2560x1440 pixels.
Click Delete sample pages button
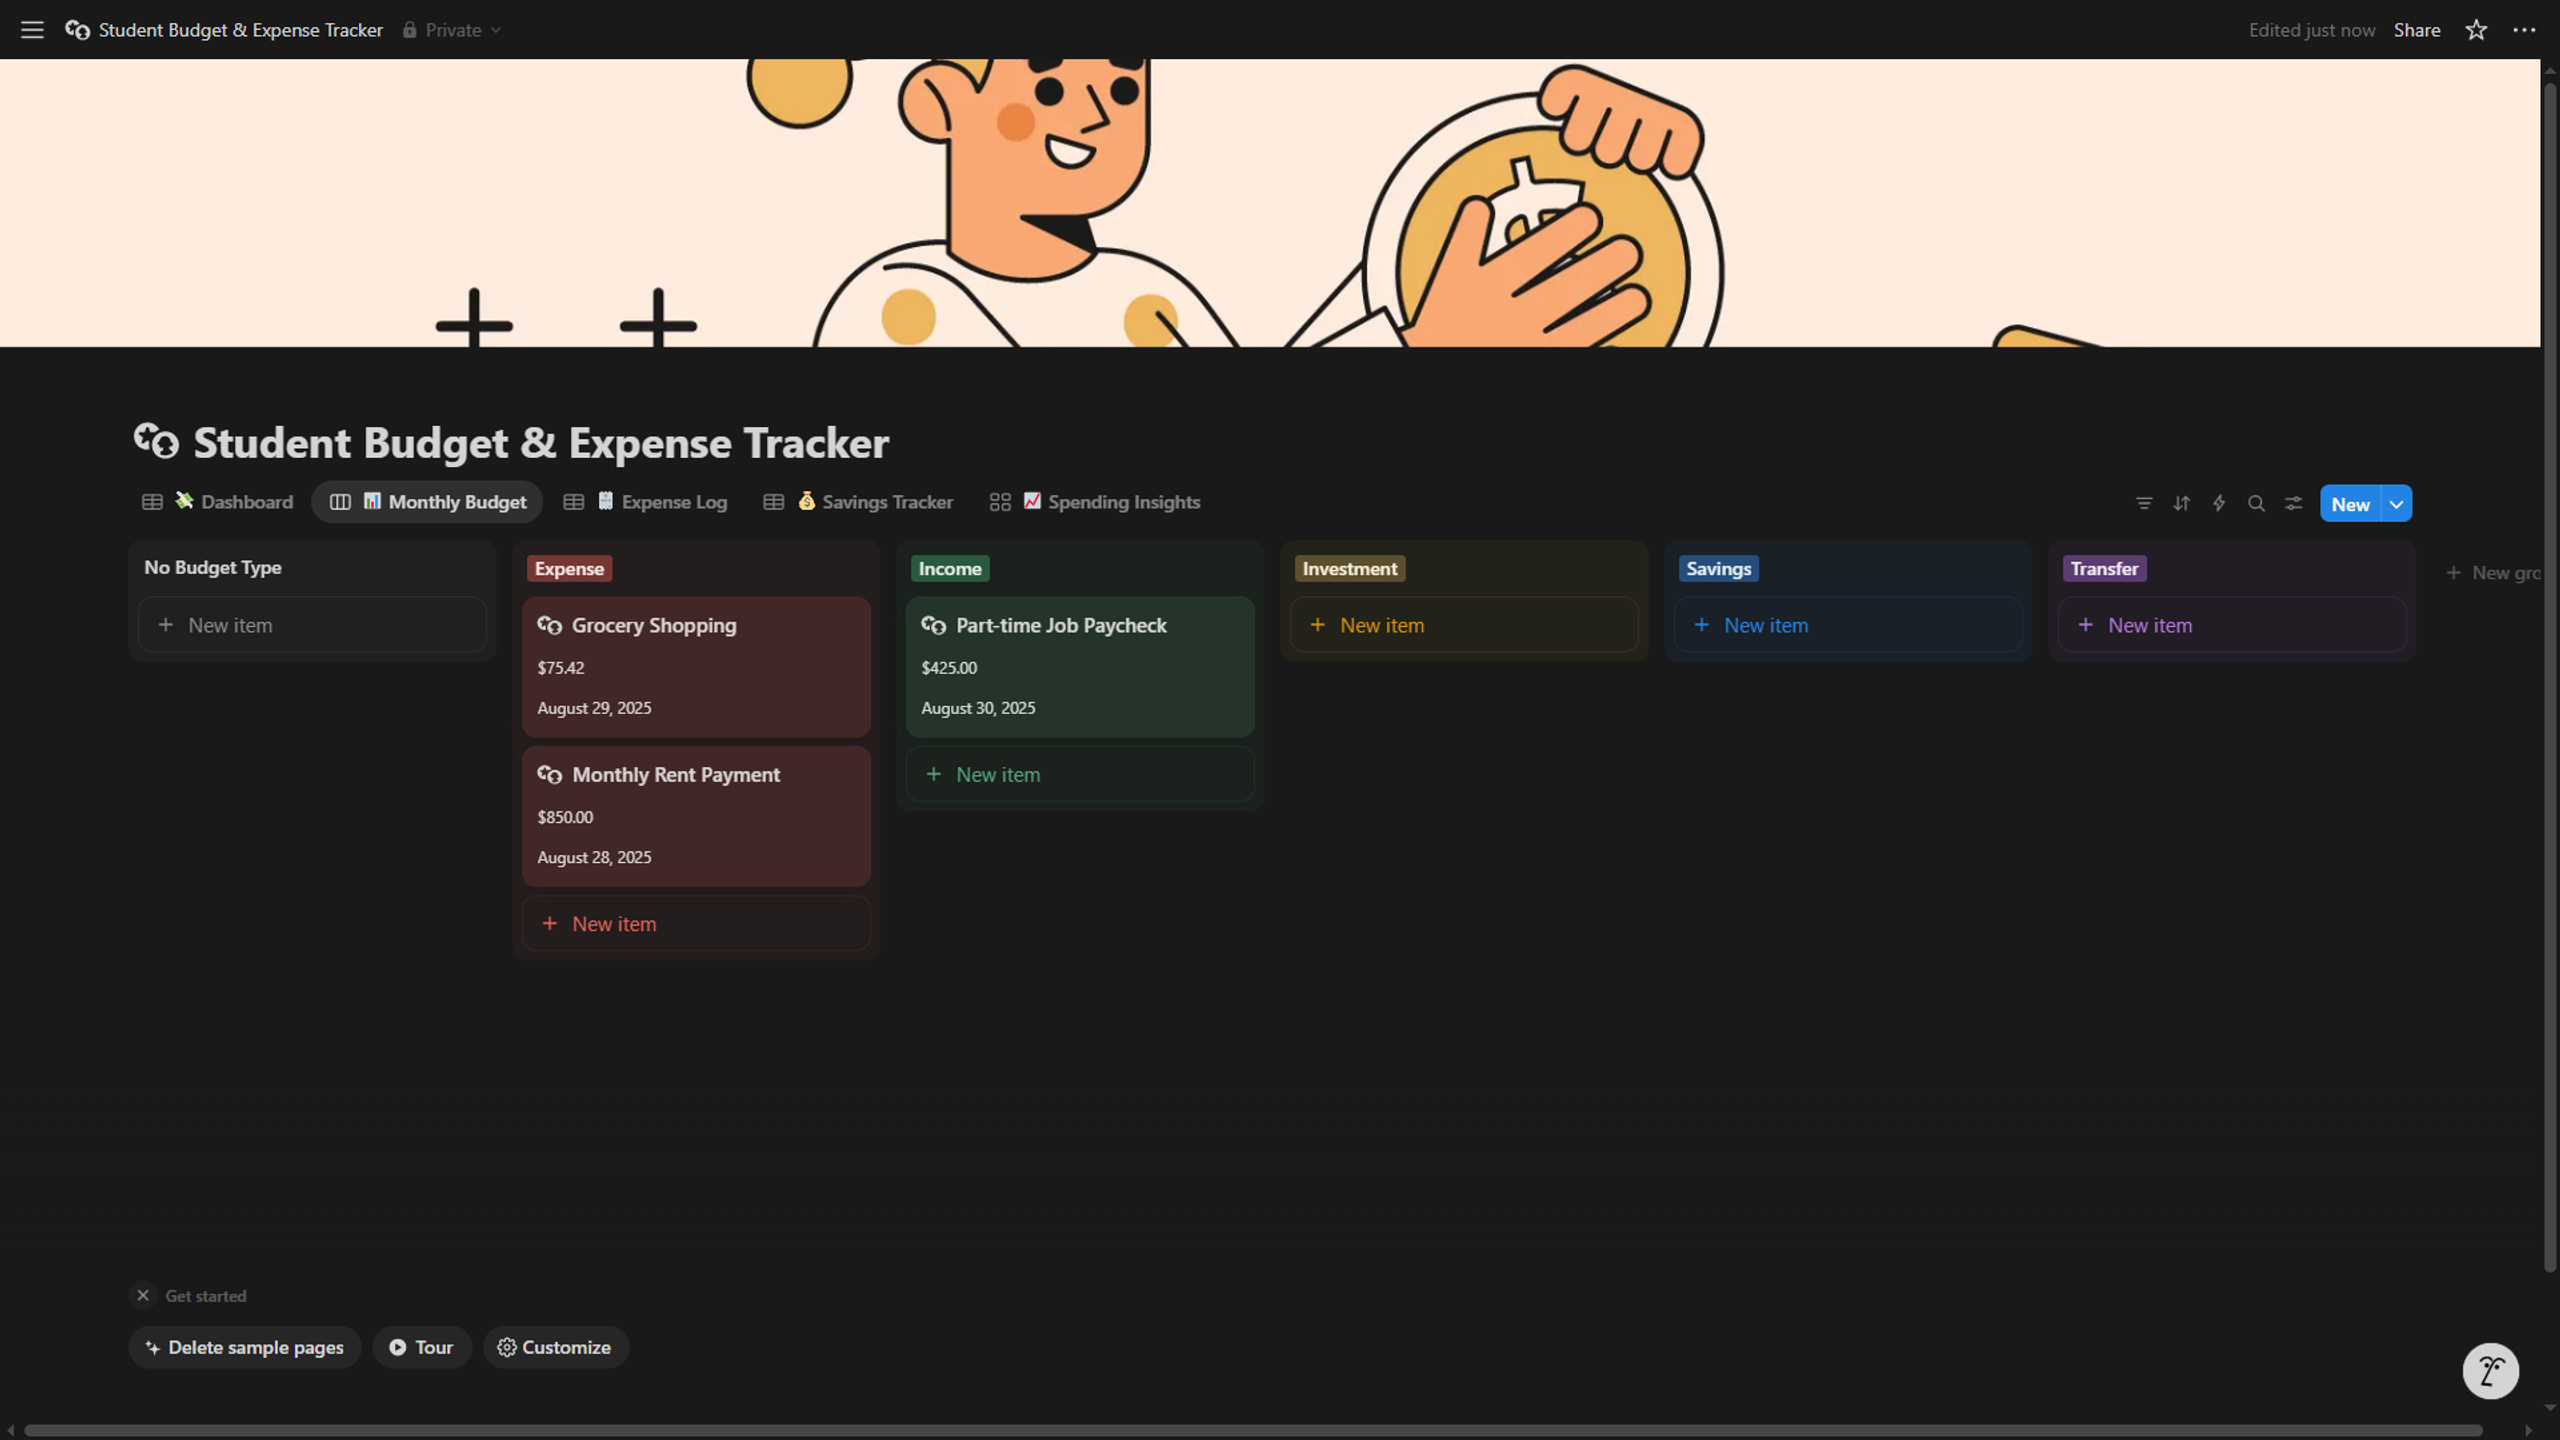click(x=245, y=1347)
